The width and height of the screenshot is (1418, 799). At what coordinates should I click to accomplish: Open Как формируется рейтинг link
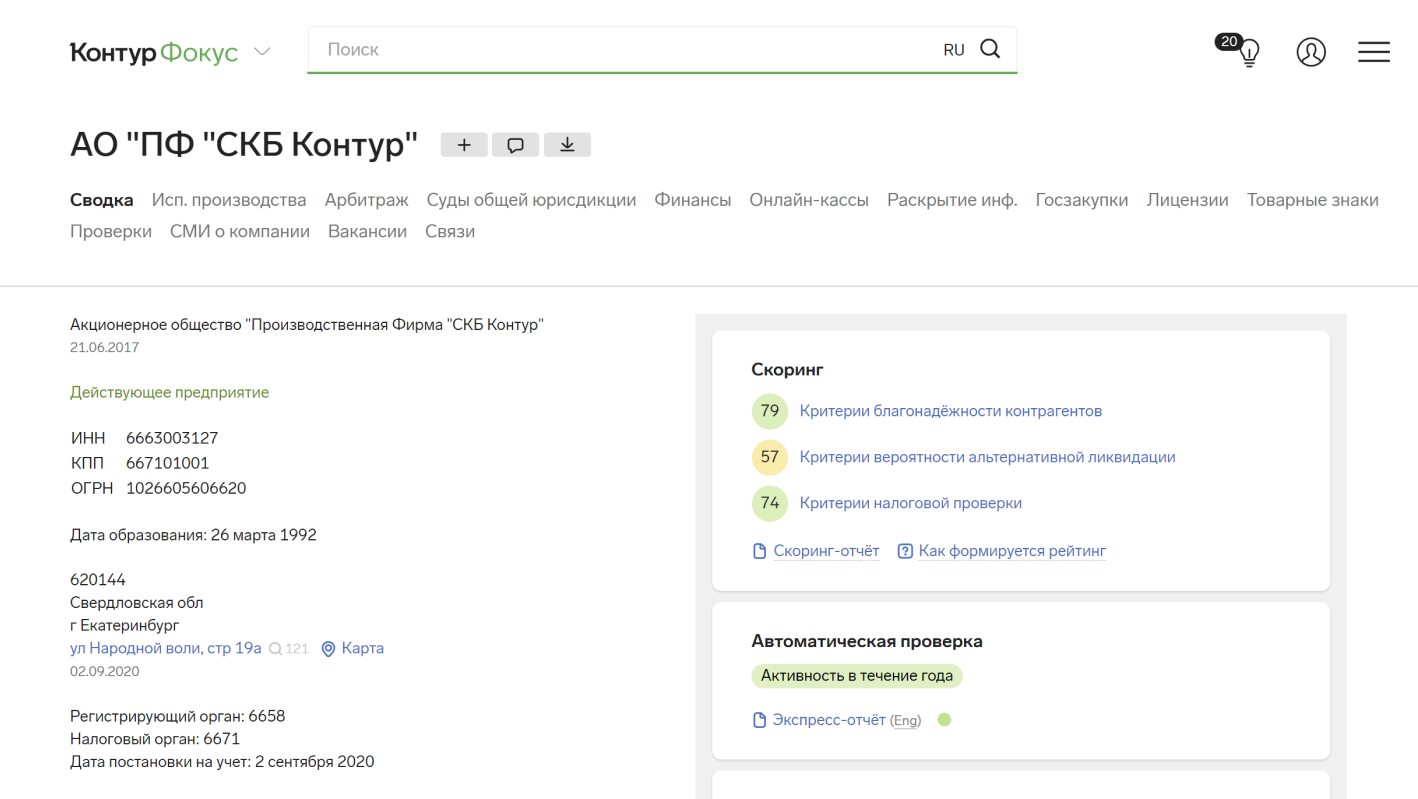(1012, 551)
